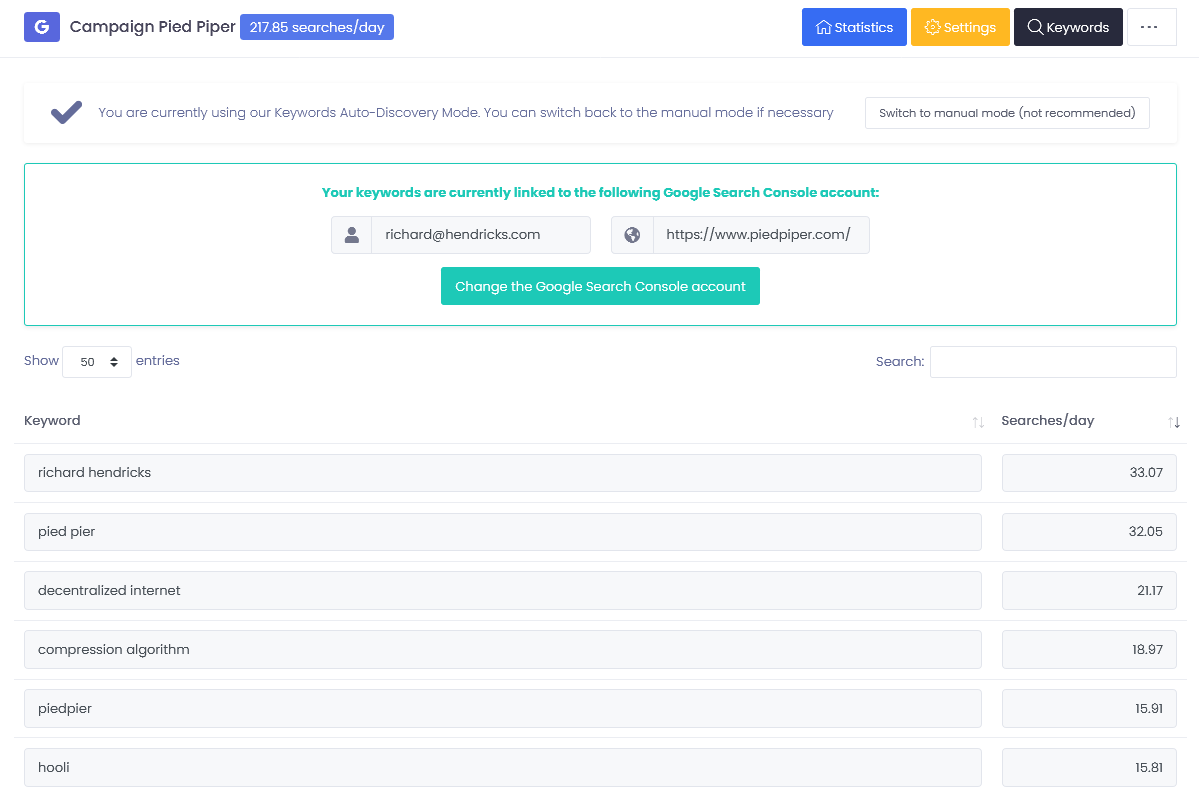1199x794 pixels.
Task: Click the house icon in Statistics button
Action: coord(824,28)
